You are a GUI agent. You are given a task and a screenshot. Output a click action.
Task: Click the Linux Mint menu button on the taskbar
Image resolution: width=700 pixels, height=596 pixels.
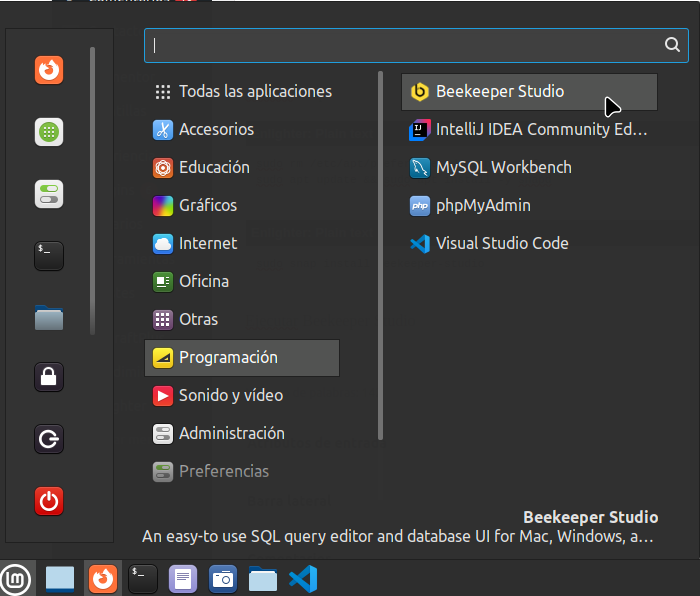click(15, 578)
